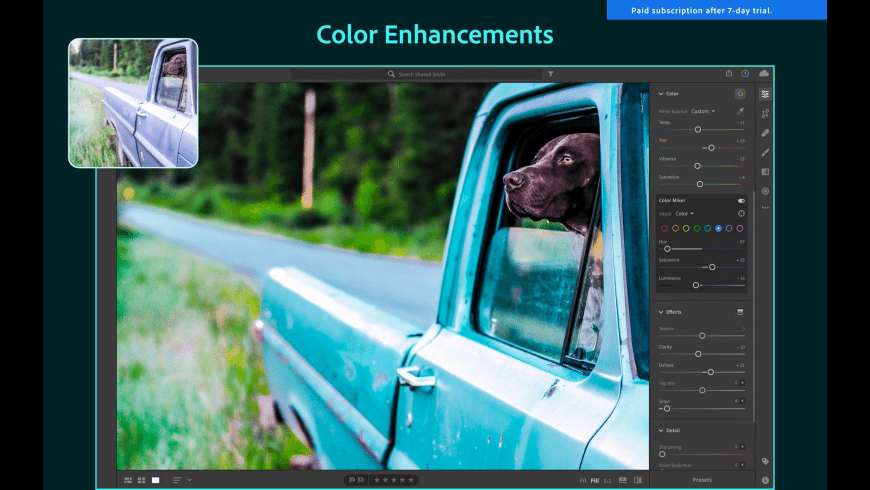Select the Crop and Rotate tool

pyautogui.click(x=765, y=113)
